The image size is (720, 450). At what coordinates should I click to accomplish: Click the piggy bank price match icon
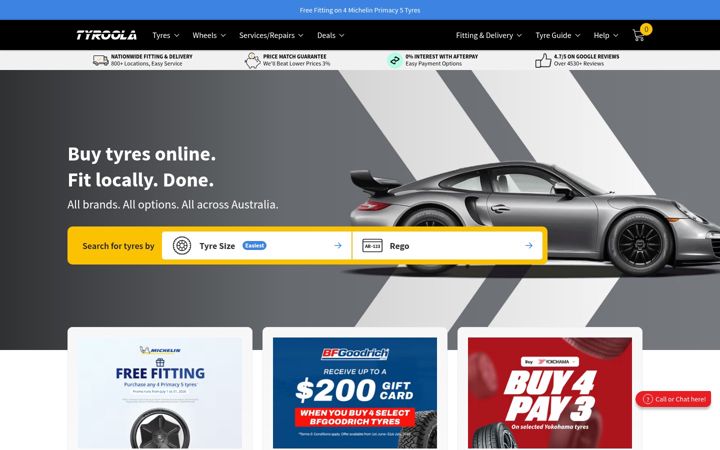coord(252,60)
